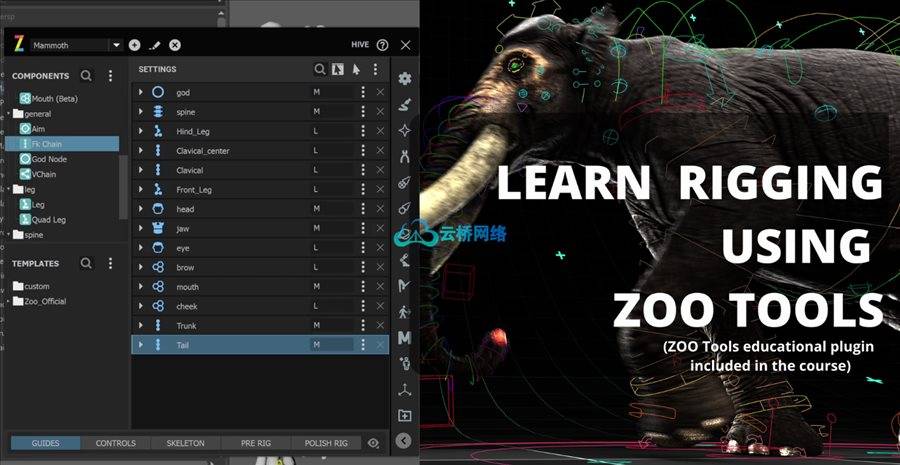Click the walking figure sidebar icon
900x465 pixels.
(405, 312)
